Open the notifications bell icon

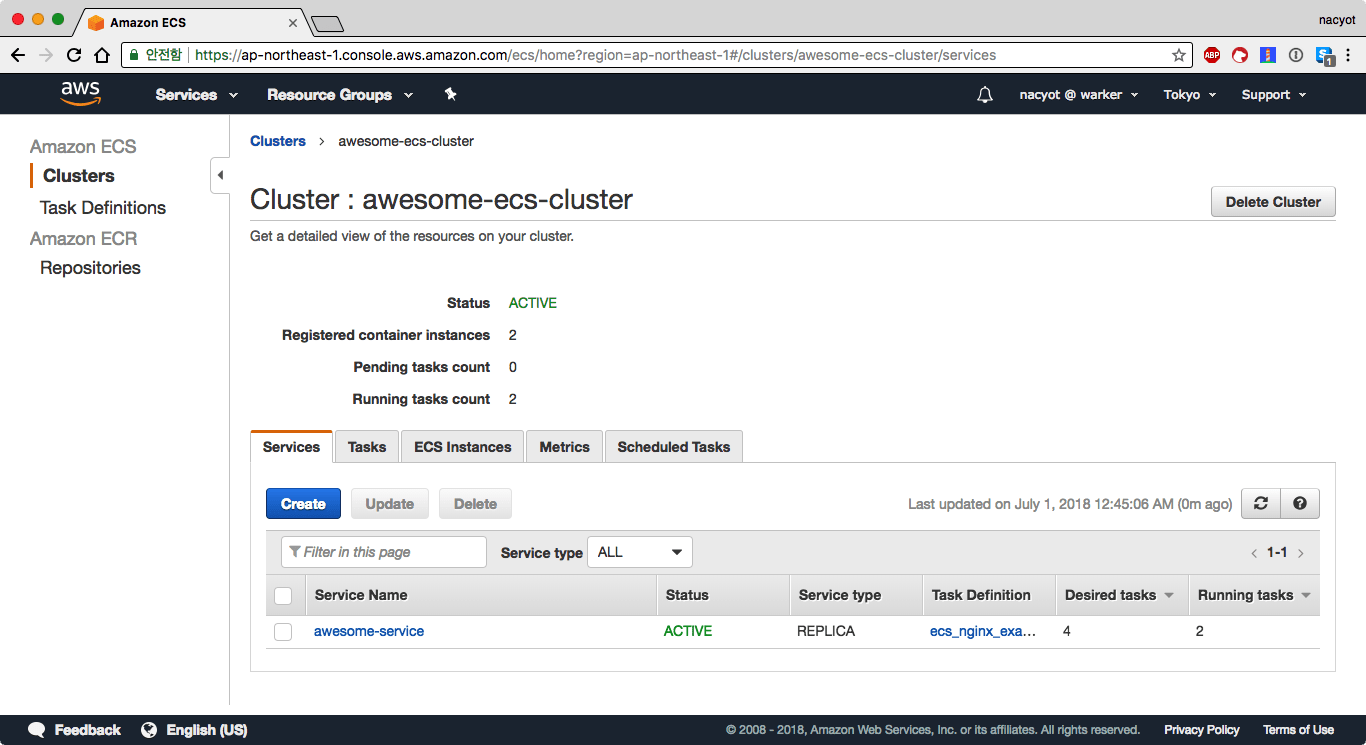tap(985, 95)
